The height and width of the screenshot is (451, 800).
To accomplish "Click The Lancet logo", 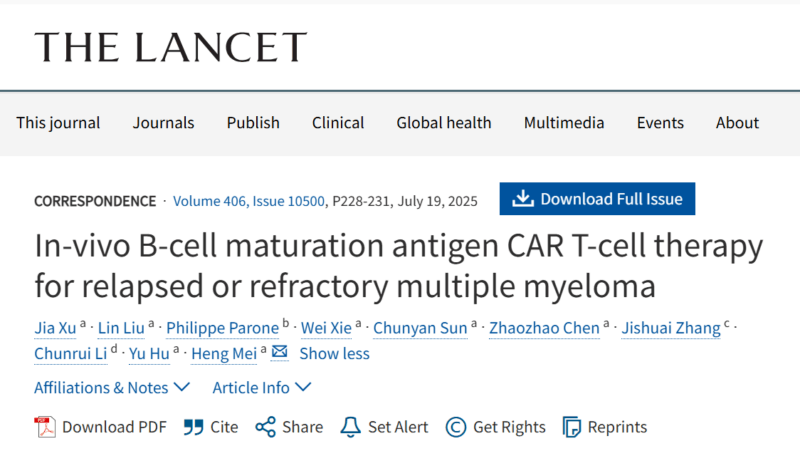I will 170,47.
